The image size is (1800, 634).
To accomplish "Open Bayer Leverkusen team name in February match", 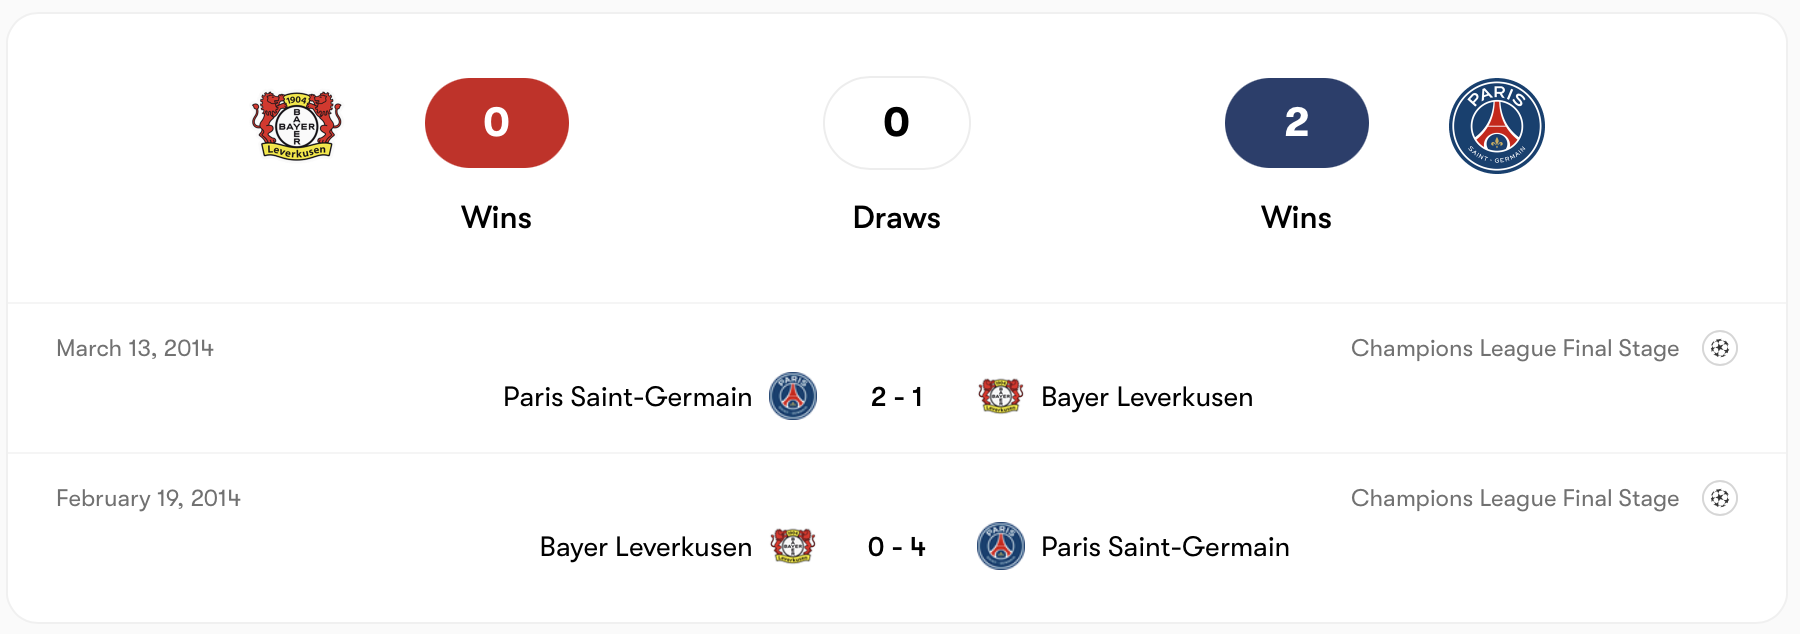I will coord(645,547).
